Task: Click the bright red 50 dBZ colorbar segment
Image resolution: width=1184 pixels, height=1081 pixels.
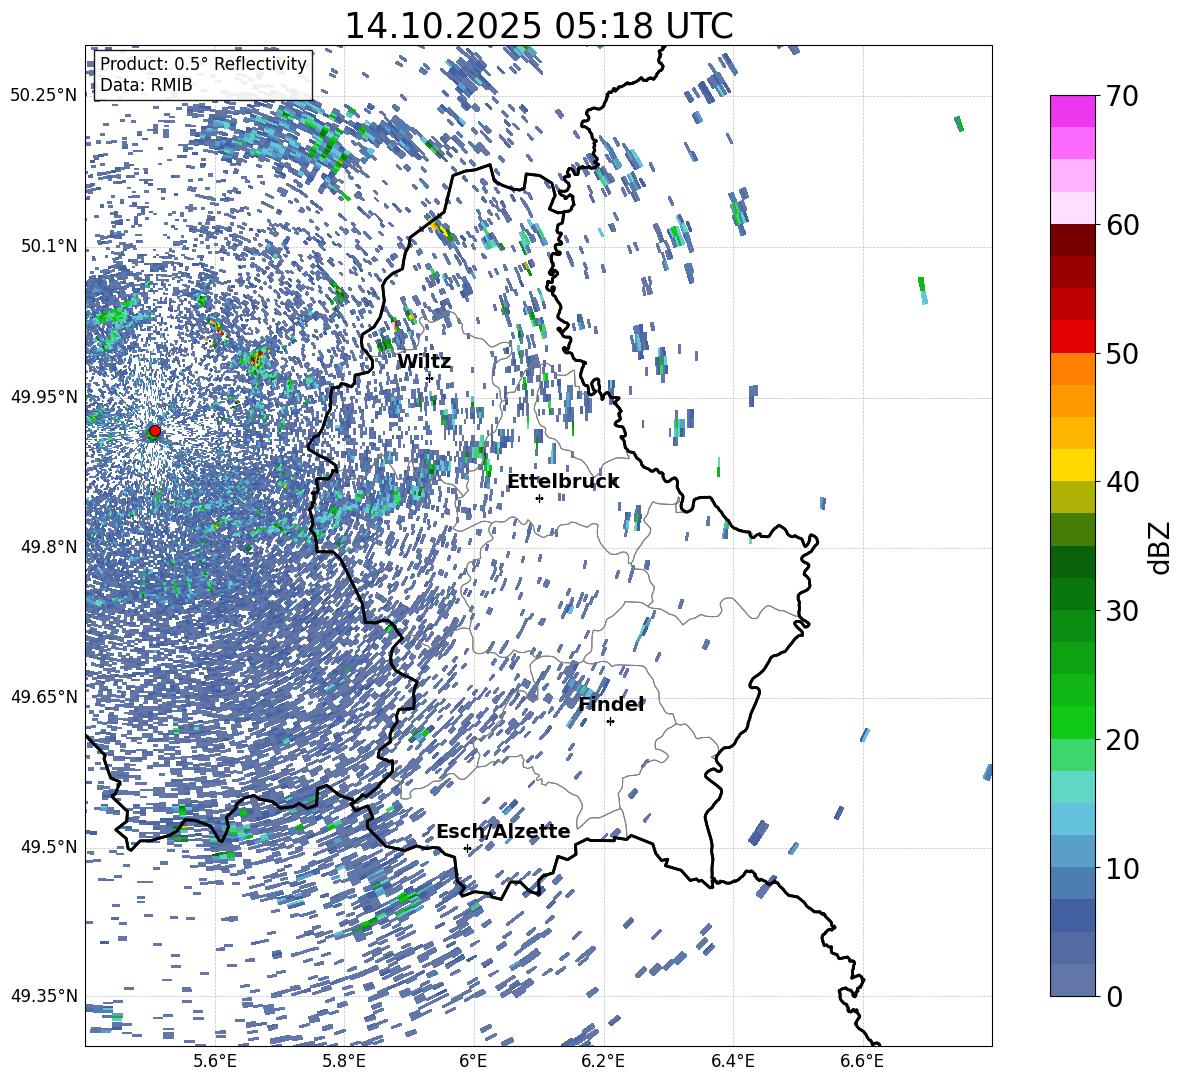Action: point(1072,337)
